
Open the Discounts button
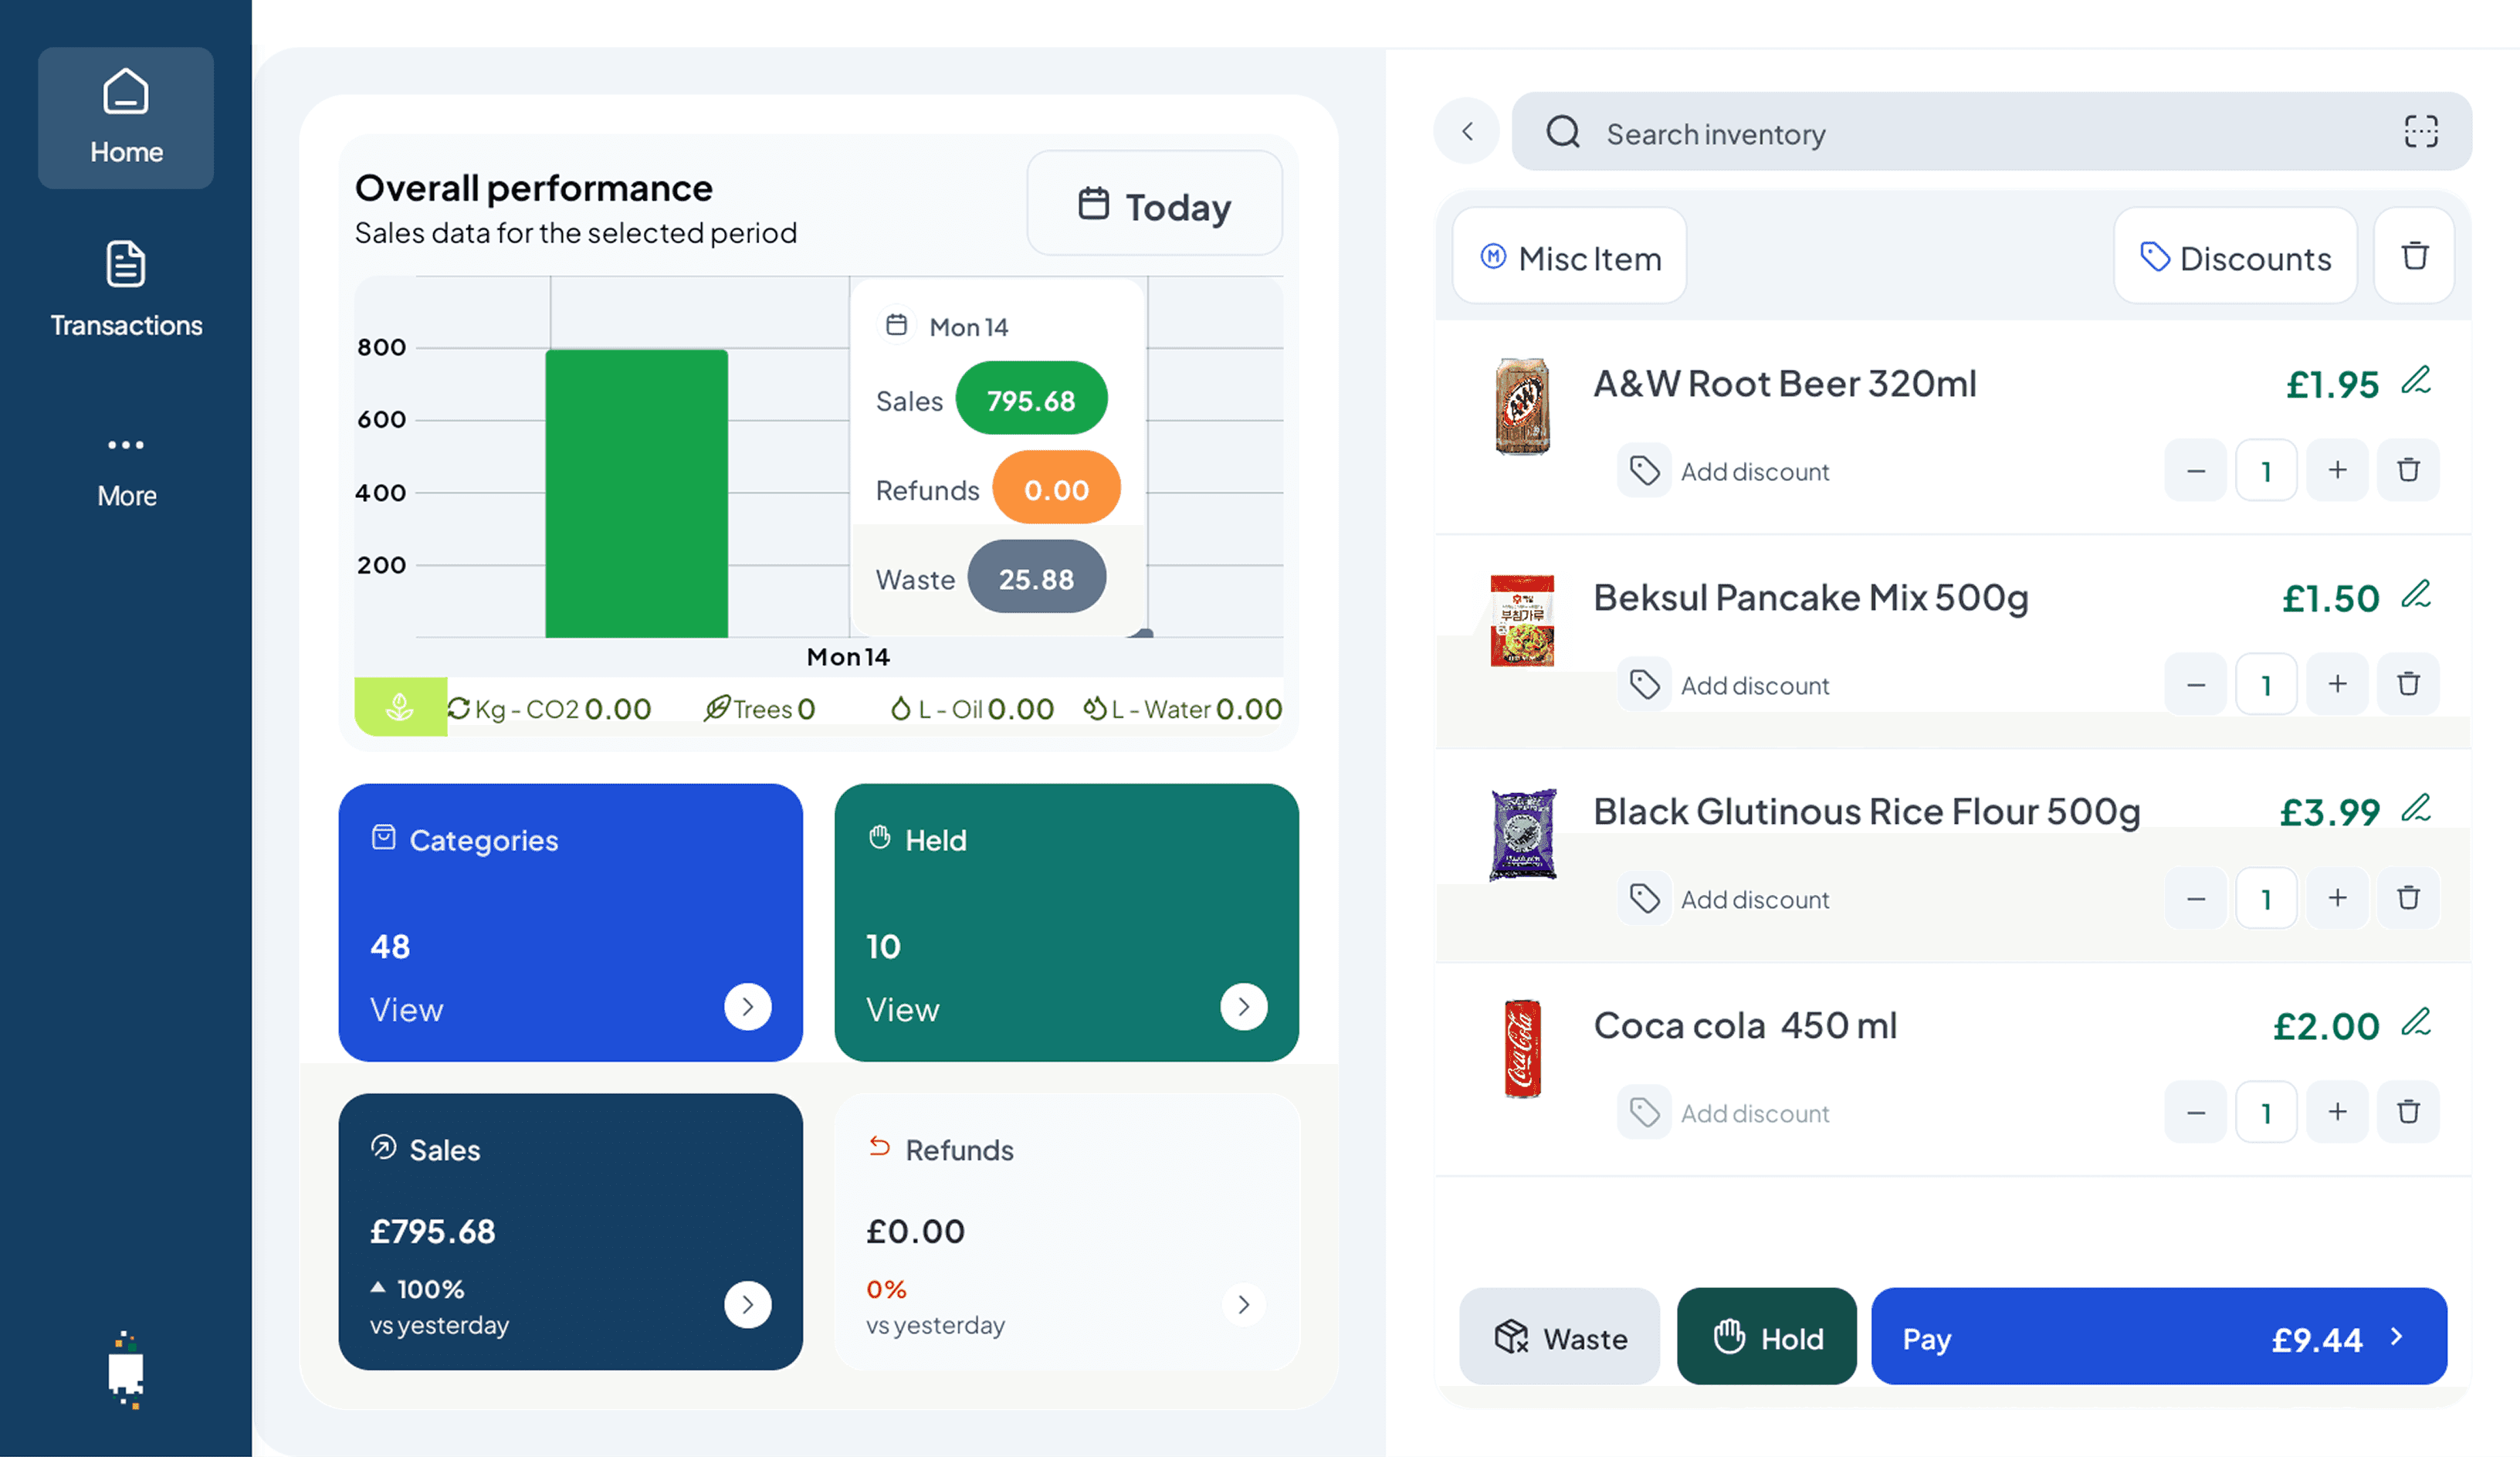pyautogui.click(x=2235, y=257)
